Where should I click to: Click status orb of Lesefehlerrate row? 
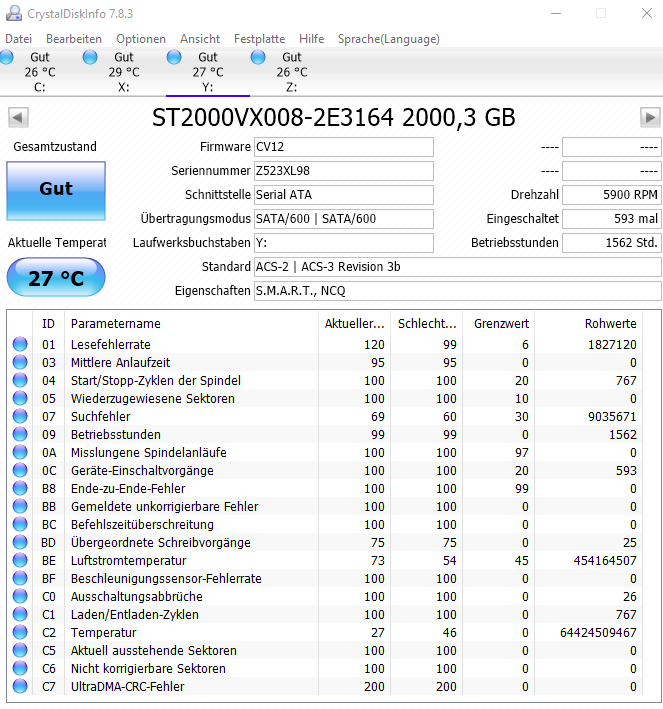(x=20, y=345)
